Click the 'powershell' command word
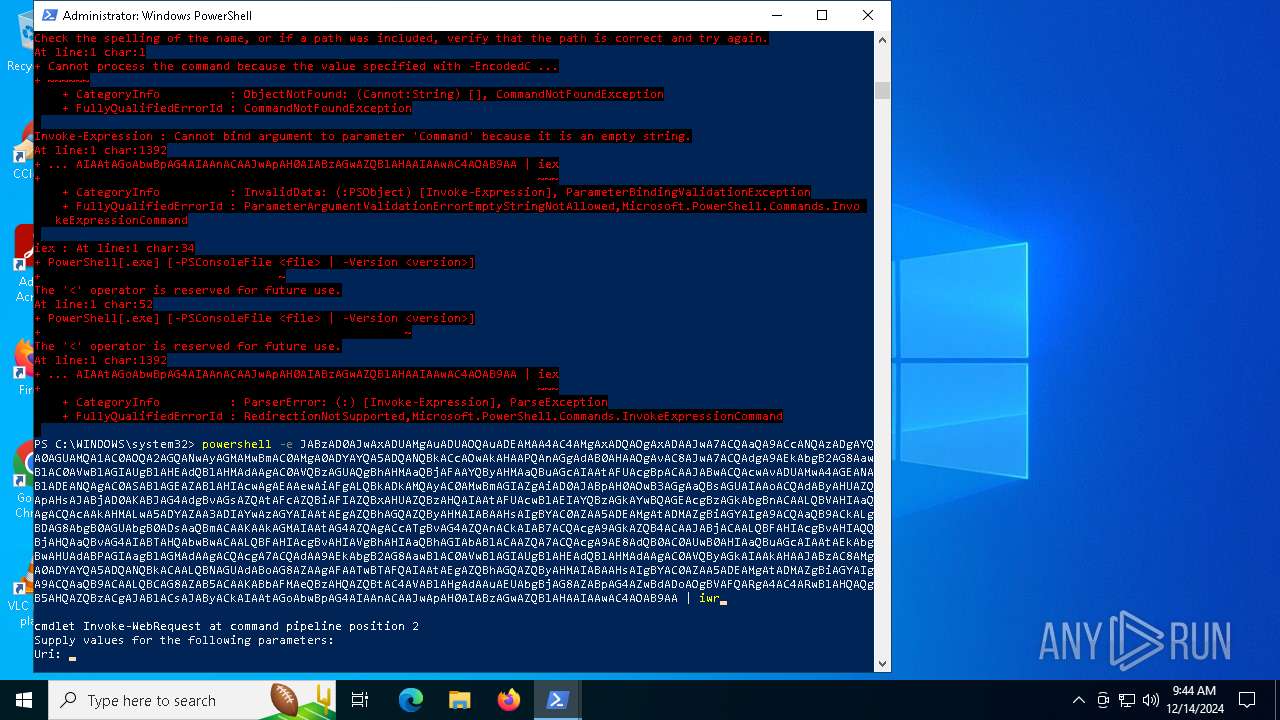This screenshot has height=720, width=1280. [236, 444]
